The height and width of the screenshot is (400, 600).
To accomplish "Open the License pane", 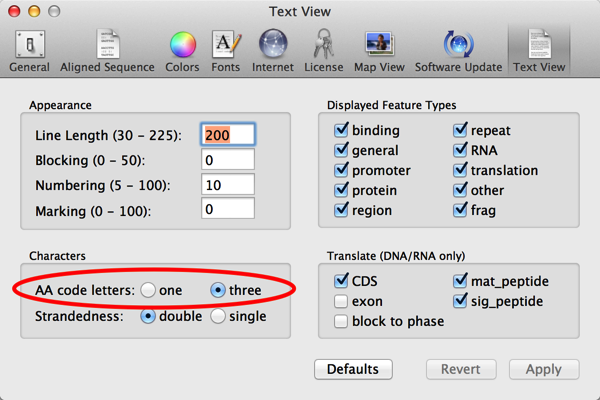I will click(x=324, y=51).
